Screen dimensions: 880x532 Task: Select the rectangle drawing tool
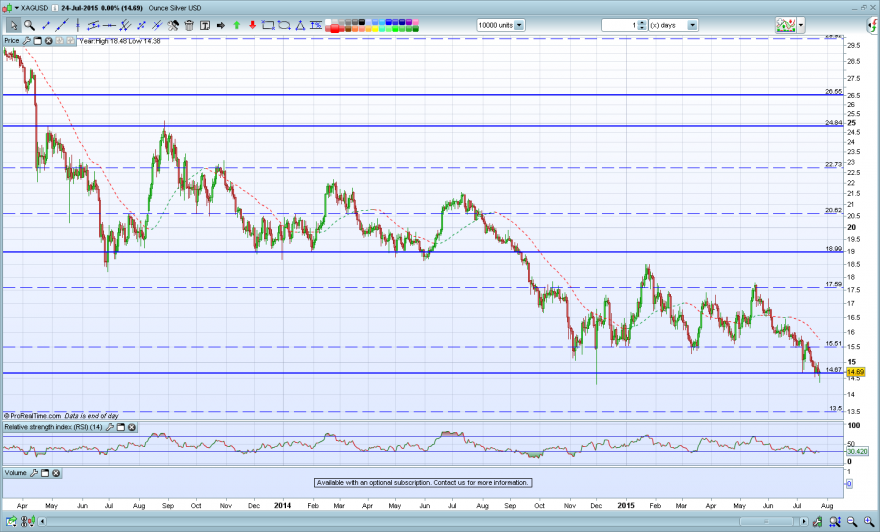[x=268, y=25]
